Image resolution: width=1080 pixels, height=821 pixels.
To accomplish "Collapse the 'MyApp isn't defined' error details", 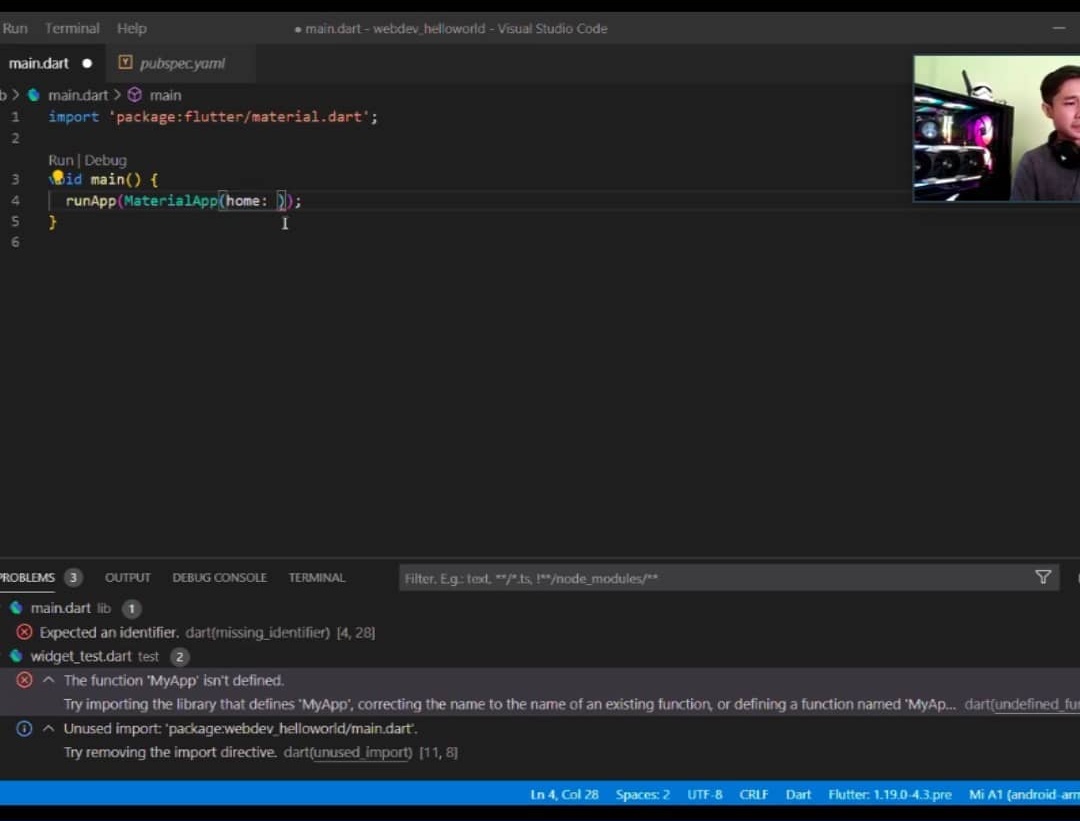I will click(x=48, y=680).
